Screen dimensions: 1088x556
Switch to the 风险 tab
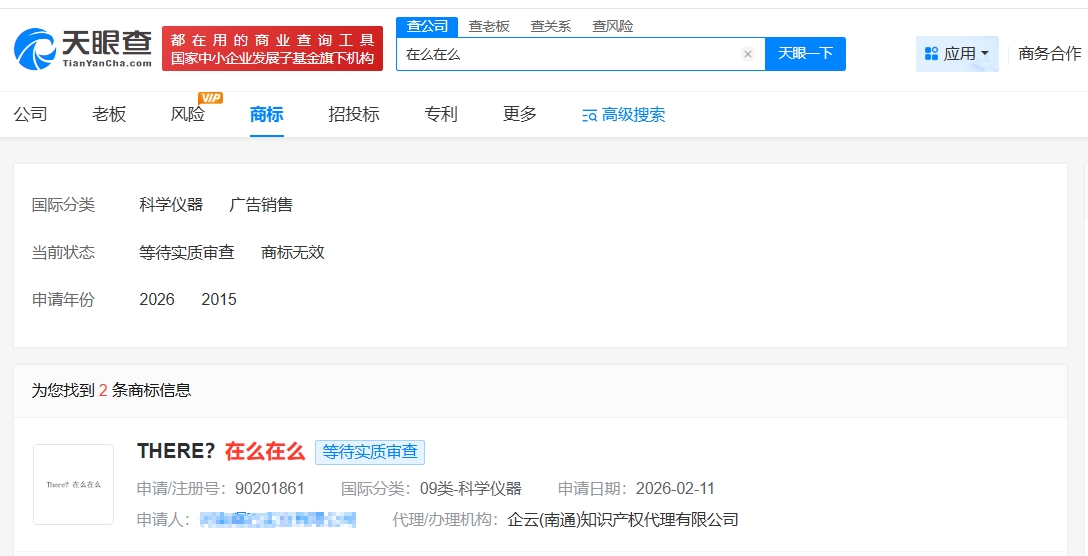pyautogui.click(x=187, y=114)
